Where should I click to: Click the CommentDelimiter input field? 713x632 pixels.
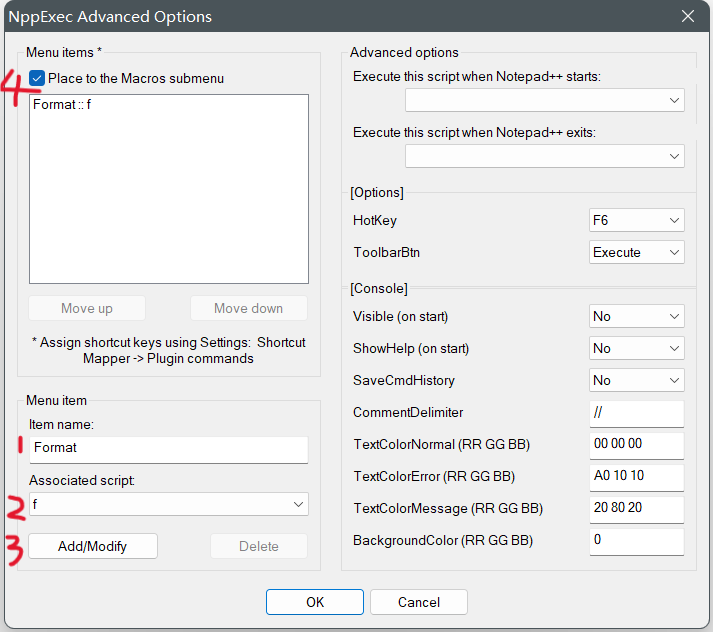[637, 413]
